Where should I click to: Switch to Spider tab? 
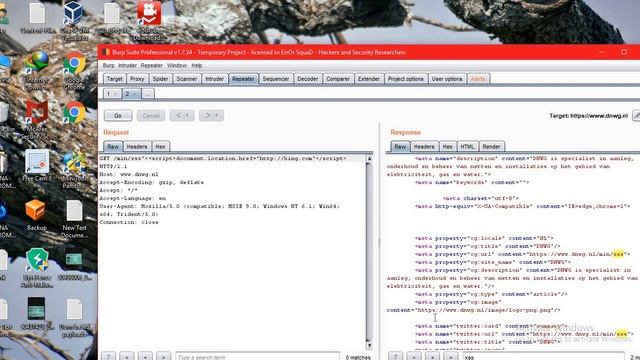160,79
